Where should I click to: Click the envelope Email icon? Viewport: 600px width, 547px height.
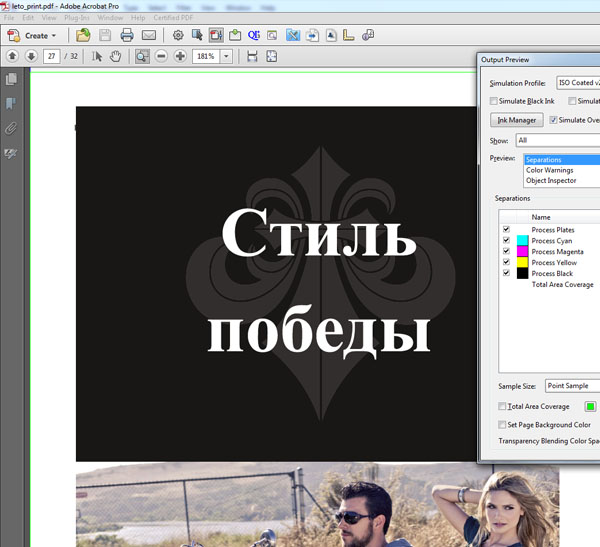click(149, 35)
